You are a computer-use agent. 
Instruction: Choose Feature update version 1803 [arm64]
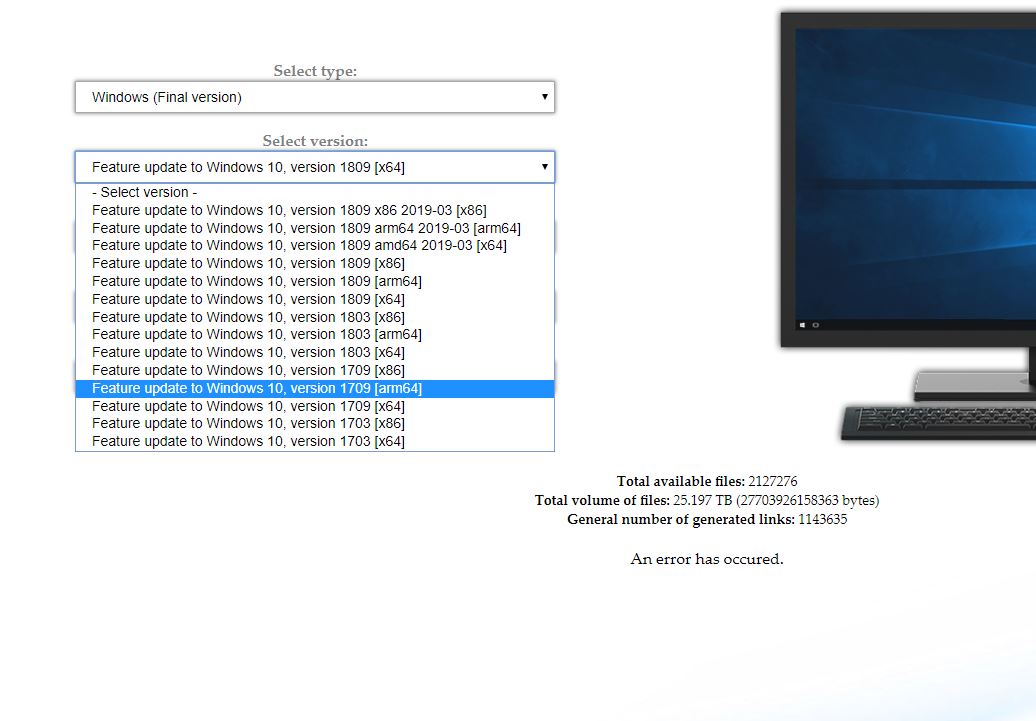tap(314, 334)
